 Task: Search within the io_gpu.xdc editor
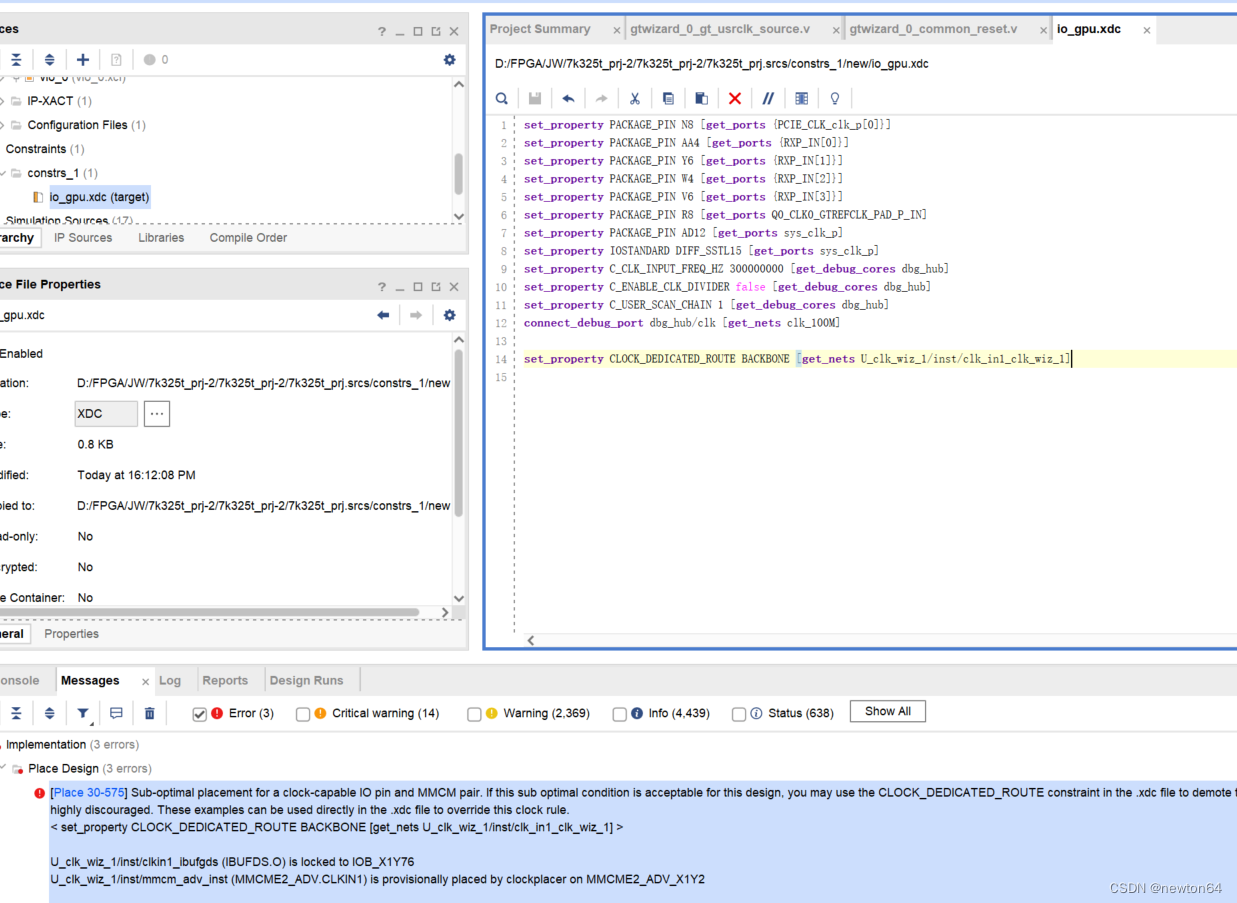tap(501, 98)
